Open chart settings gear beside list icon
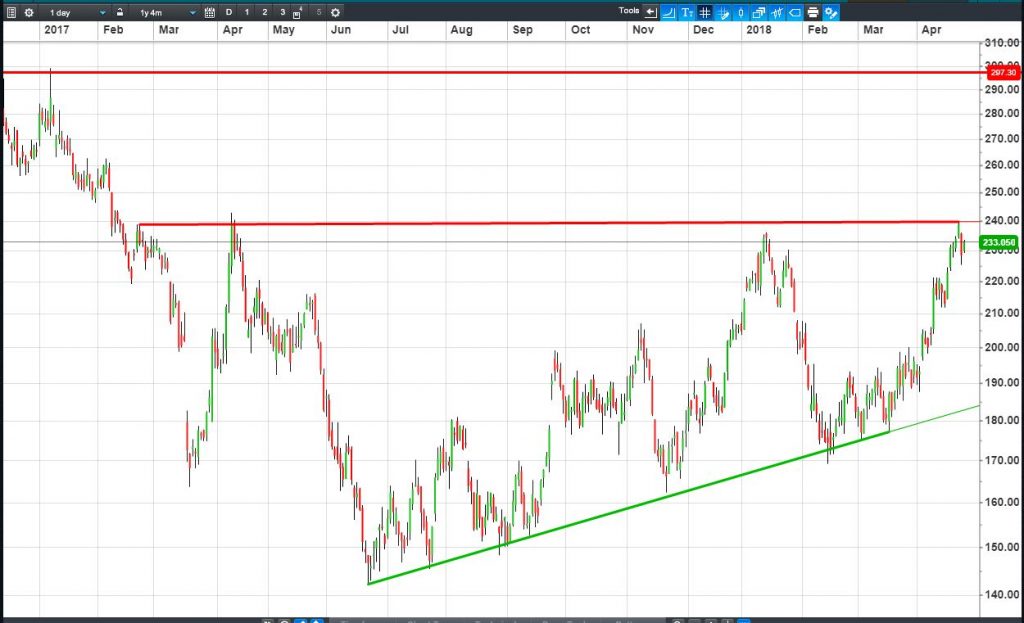 [x=29, y=12]
